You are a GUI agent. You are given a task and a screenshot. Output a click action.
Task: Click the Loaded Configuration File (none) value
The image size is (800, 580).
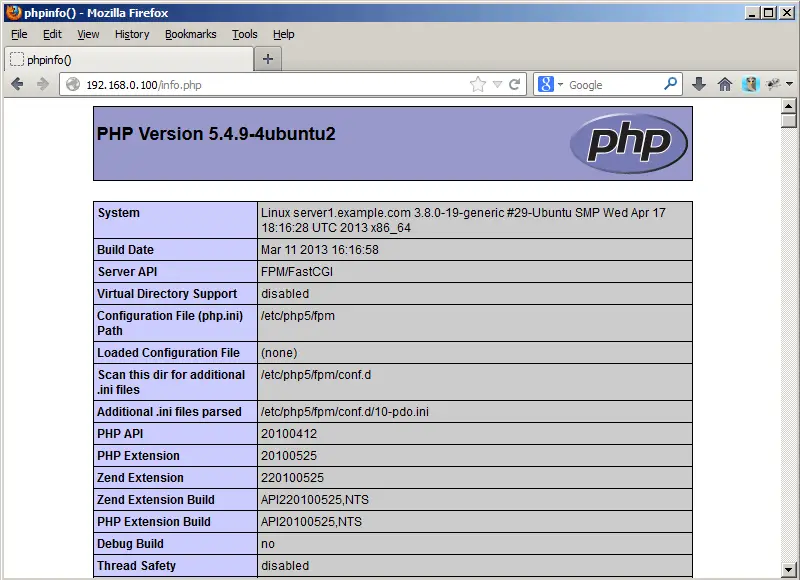pyautogui.click(x=279, y=352)
